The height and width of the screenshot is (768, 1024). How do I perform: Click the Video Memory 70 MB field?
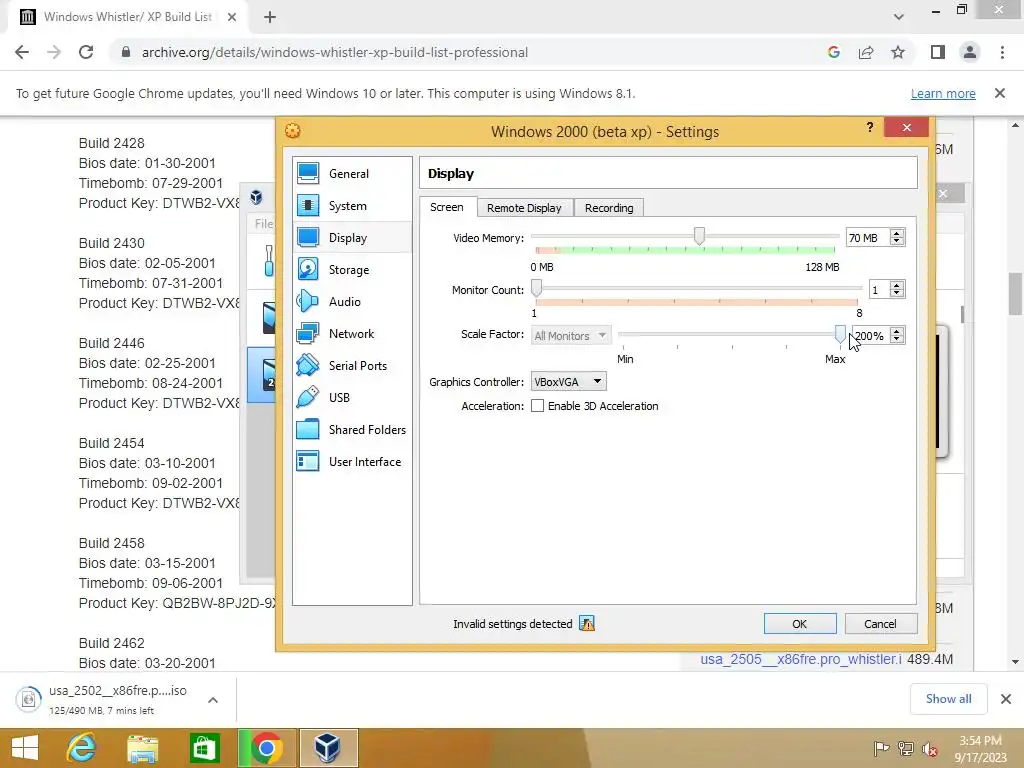click(868, 238)
